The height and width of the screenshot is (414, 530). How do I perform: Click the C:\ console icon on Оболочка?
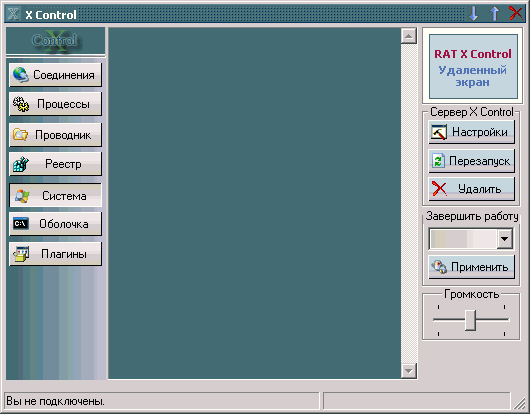pos(21,224)
